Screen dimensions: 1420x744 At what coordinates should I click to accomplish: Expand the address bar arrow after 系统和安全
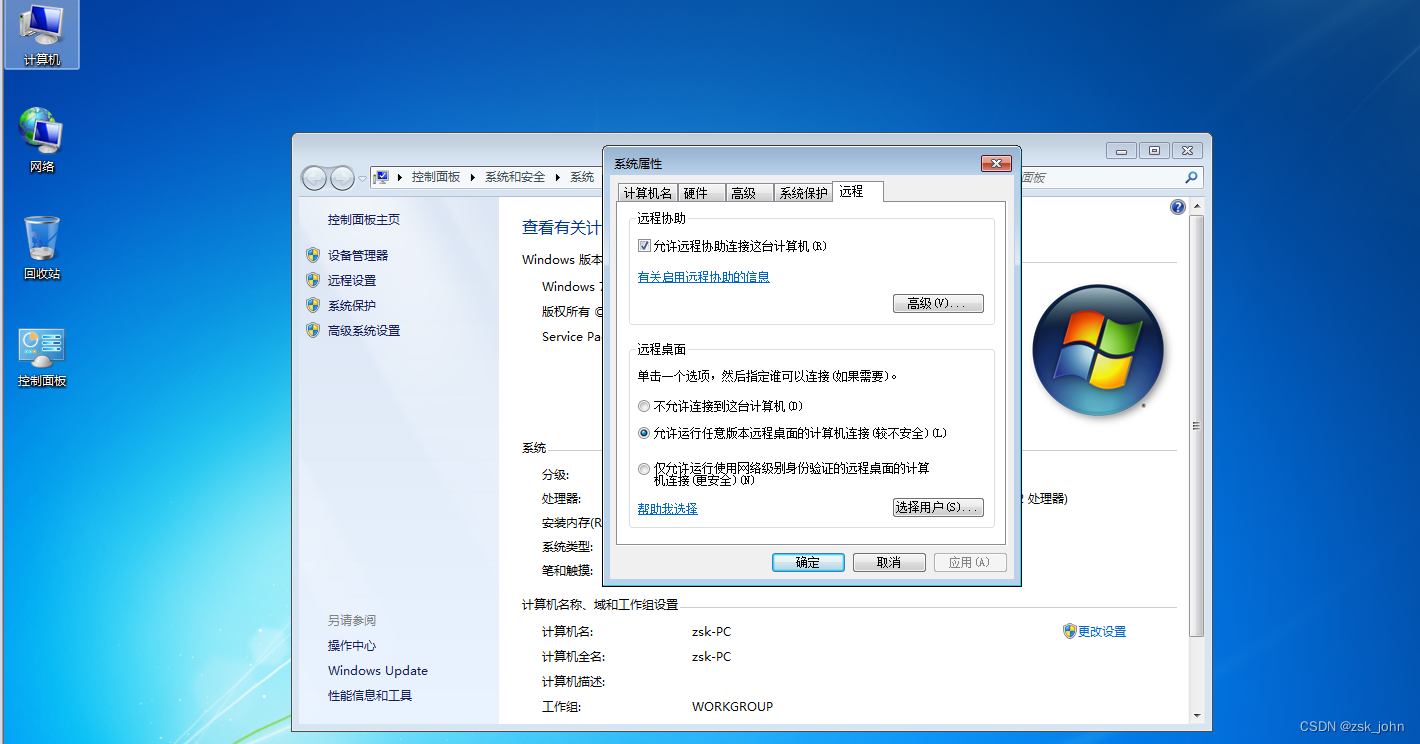click(x=558, y=177)
